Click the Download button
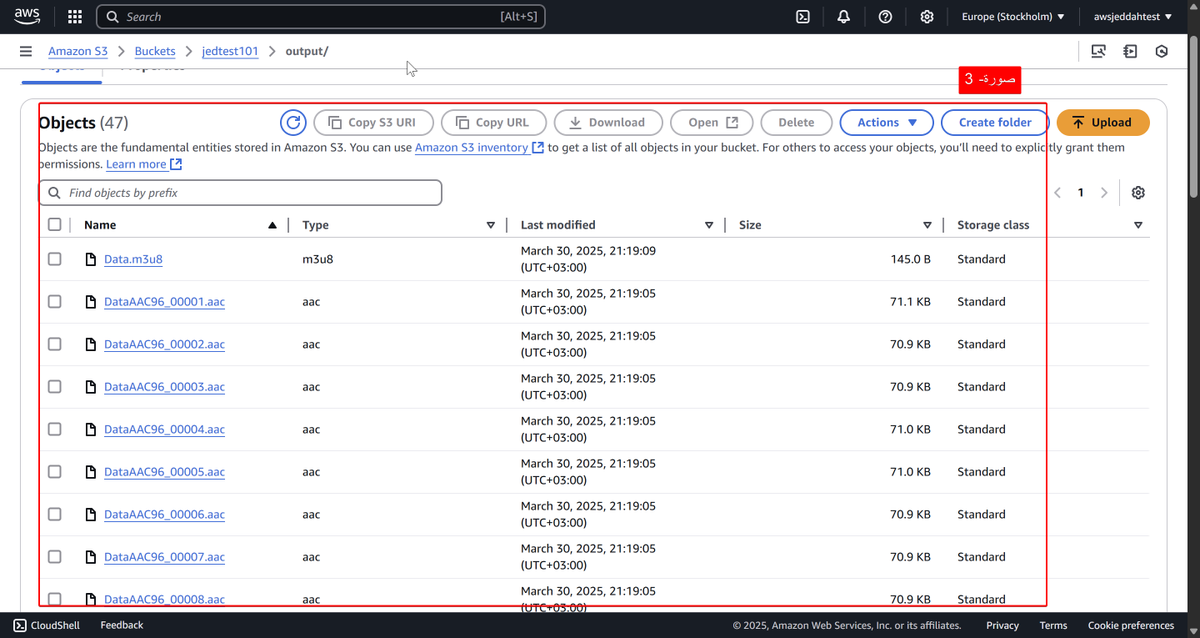The height and width of the screenshot is (638, 1200). pyautogui.click(x=608, y=122)
